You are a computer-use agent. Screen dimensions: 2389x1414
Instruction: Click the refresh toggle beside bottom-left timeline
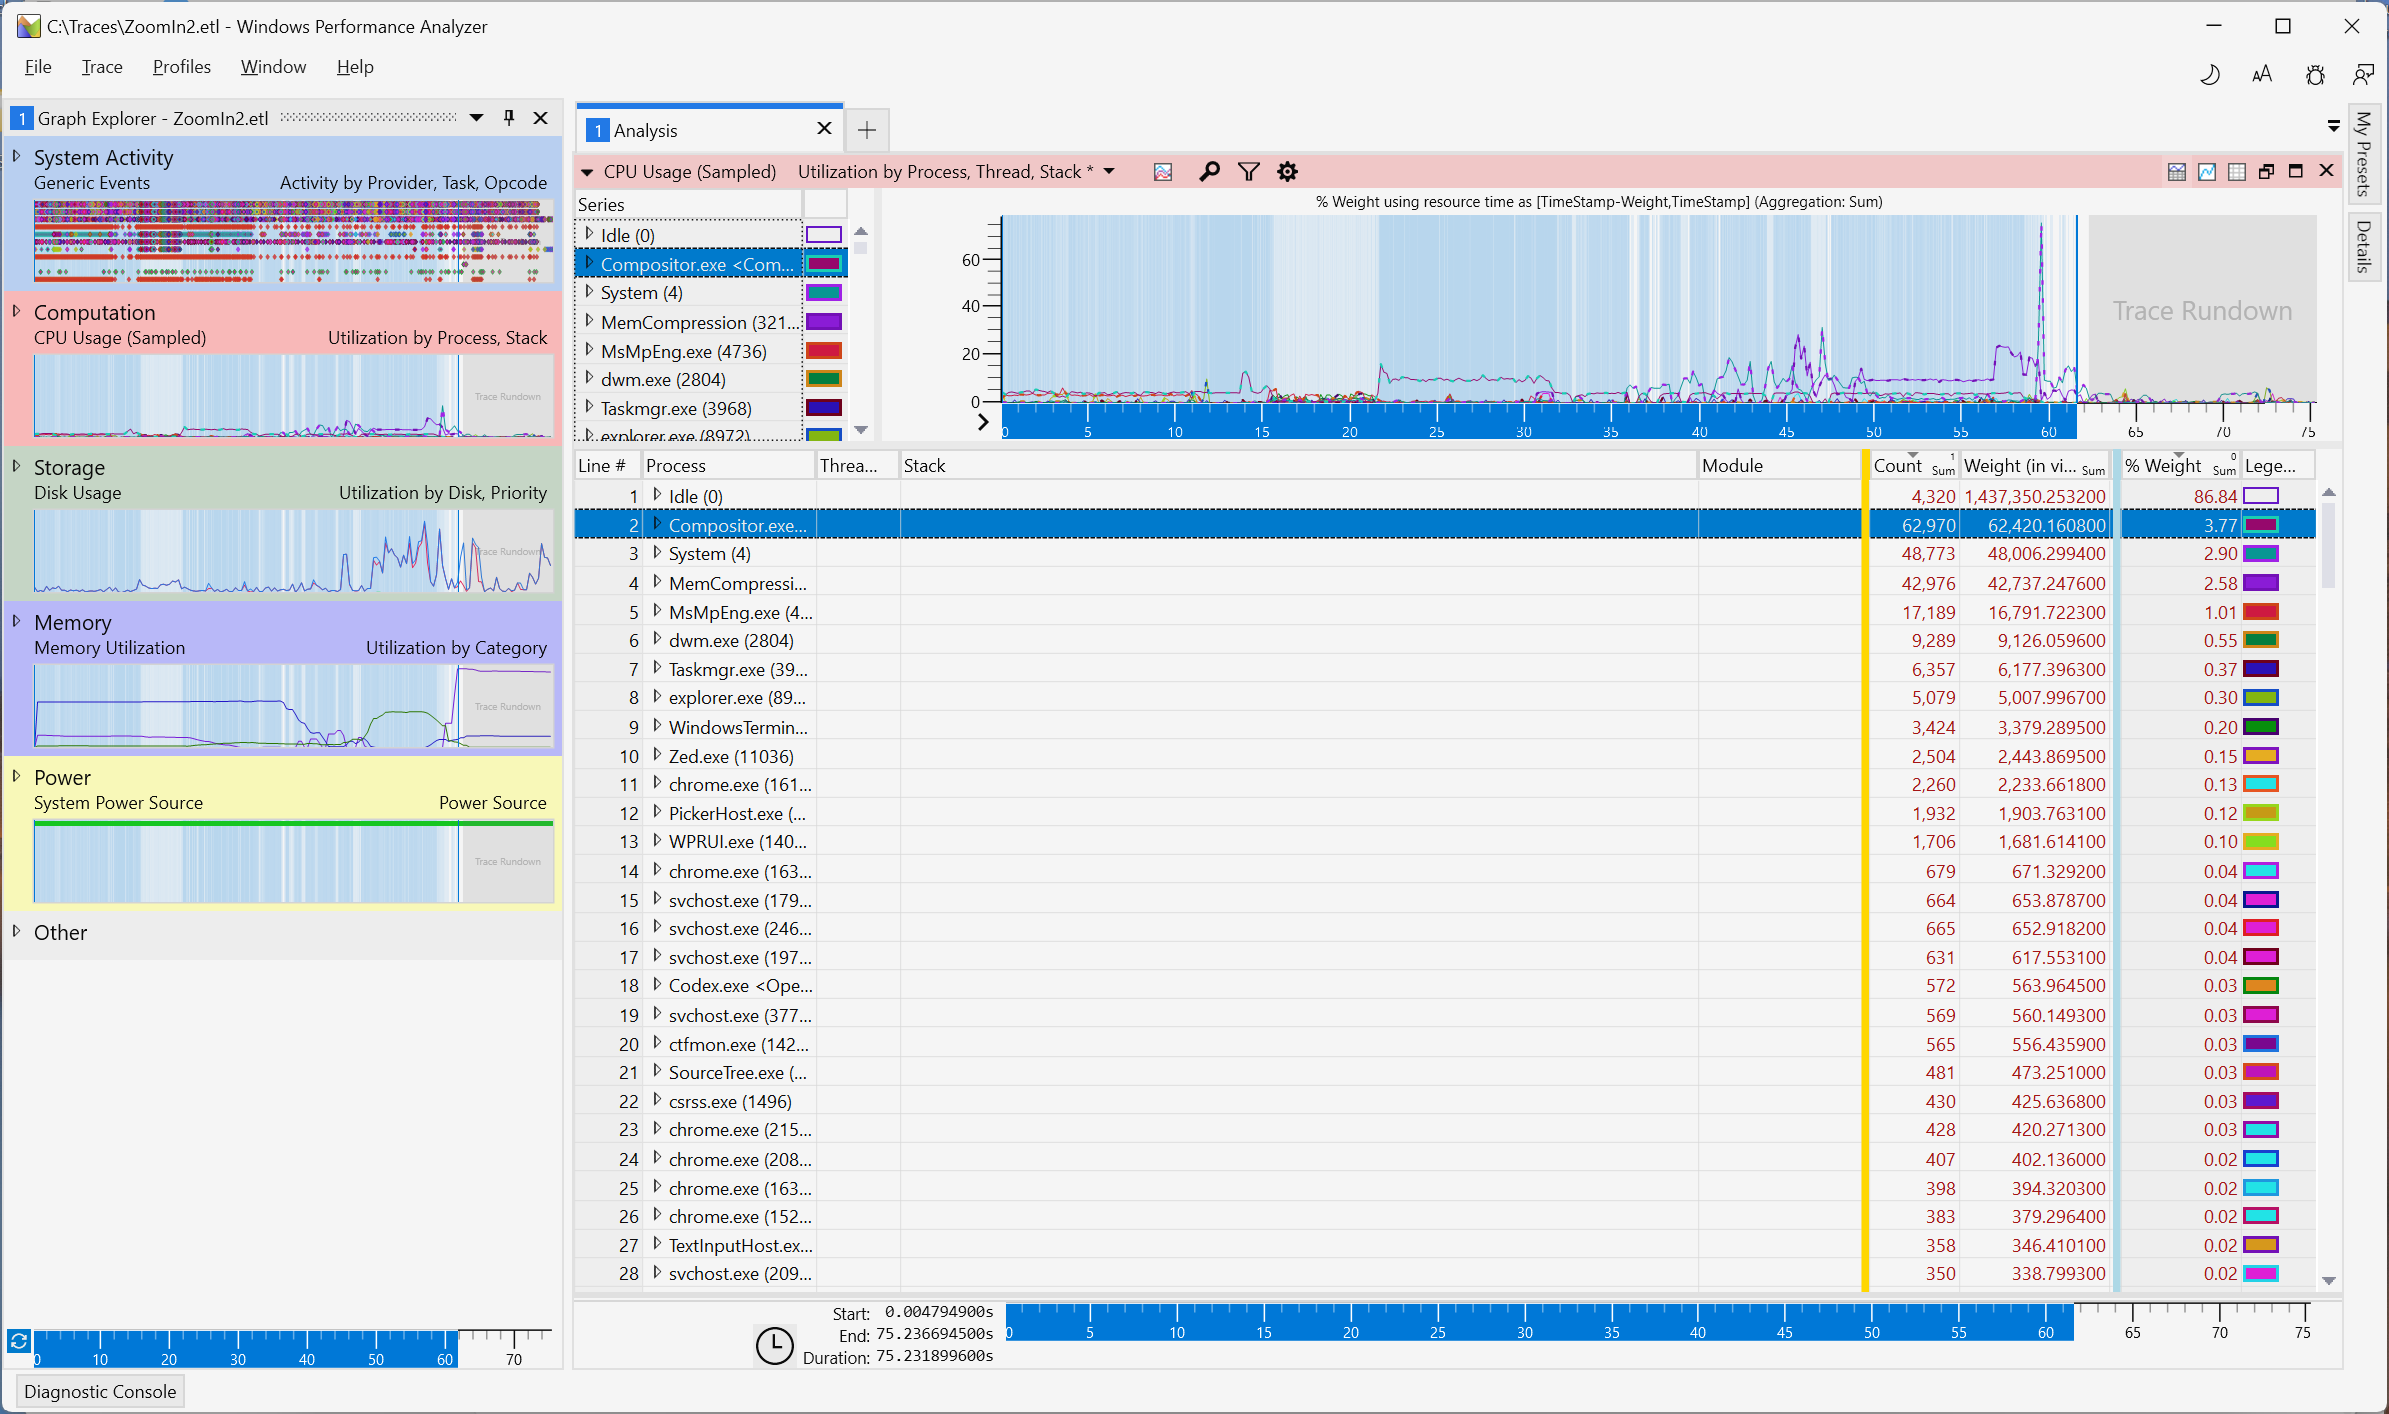(18, 1341)
